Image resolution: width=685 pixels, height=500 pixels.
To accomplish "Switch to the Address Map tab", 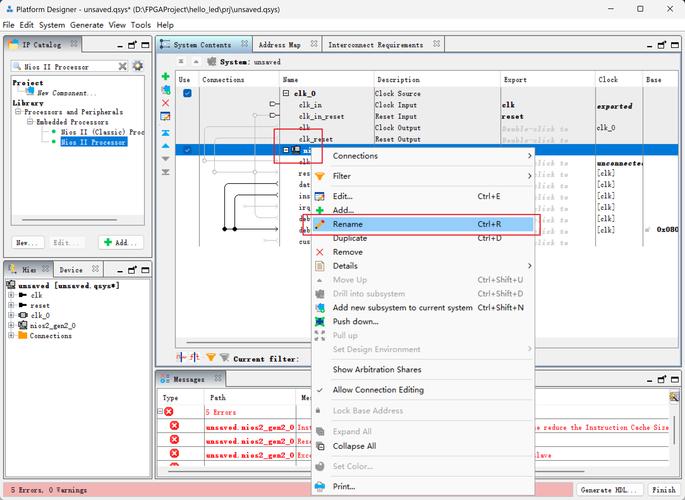I will click(x=280, y=45).
